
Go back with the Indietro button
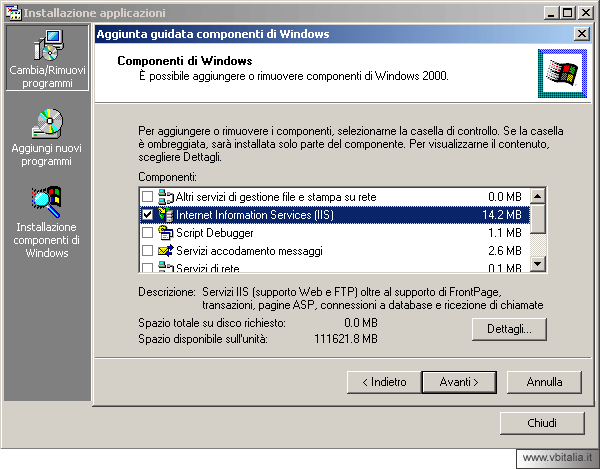384,382
